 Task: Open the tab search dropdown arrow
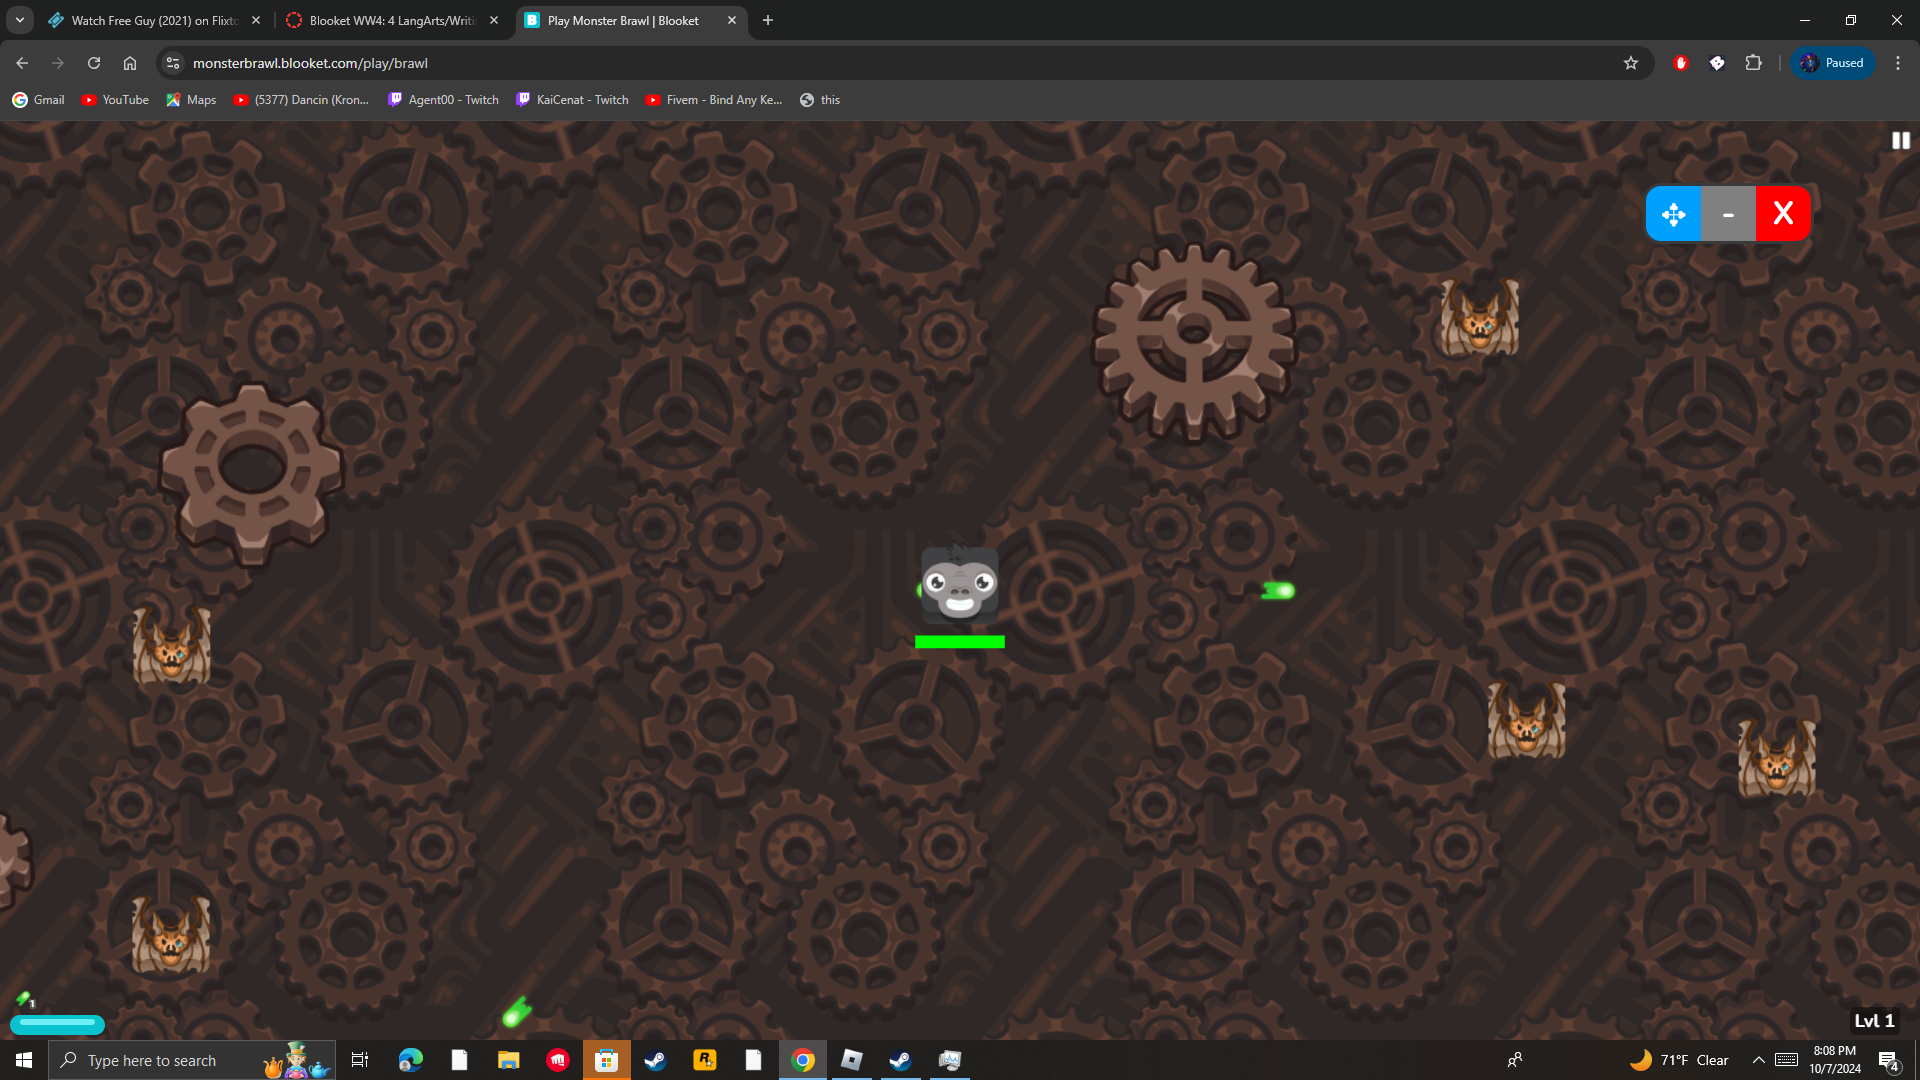(x=19, y=20)
